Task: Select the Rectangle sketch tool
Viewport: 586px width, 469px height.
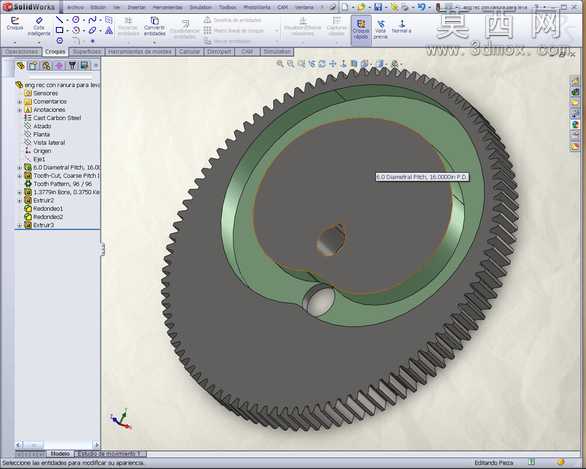Action: (59, 30)
